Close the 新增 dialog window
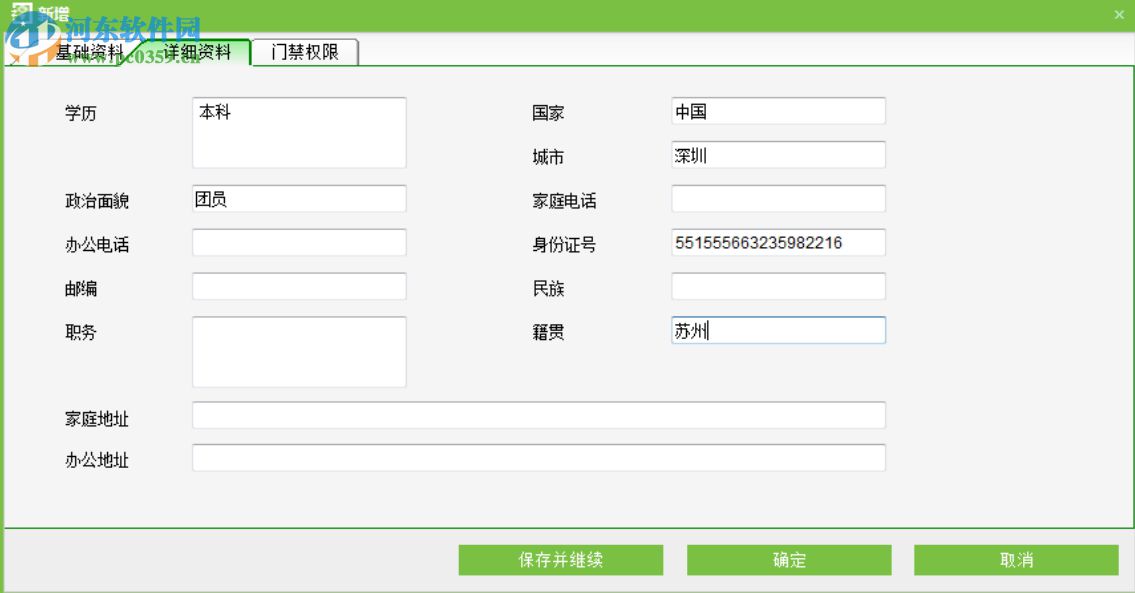This screenshot has width=1135, height=593. tap(1118, 14)
